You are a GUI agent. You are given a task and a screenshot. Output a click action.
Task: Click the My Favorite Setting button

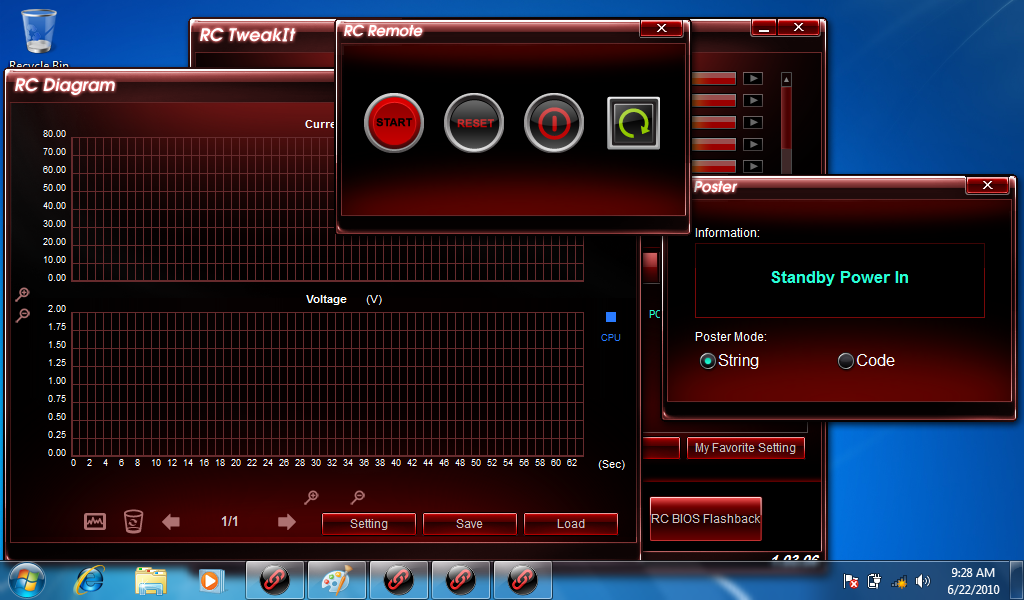point(745,448)
